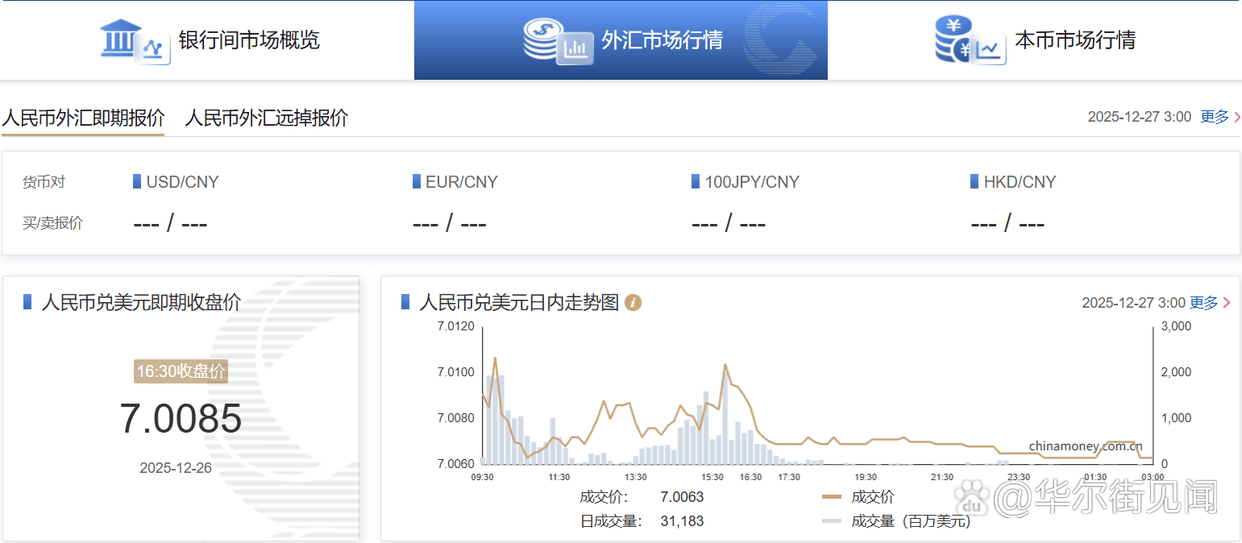Click the 16:30收盘价 label badge

181,372
